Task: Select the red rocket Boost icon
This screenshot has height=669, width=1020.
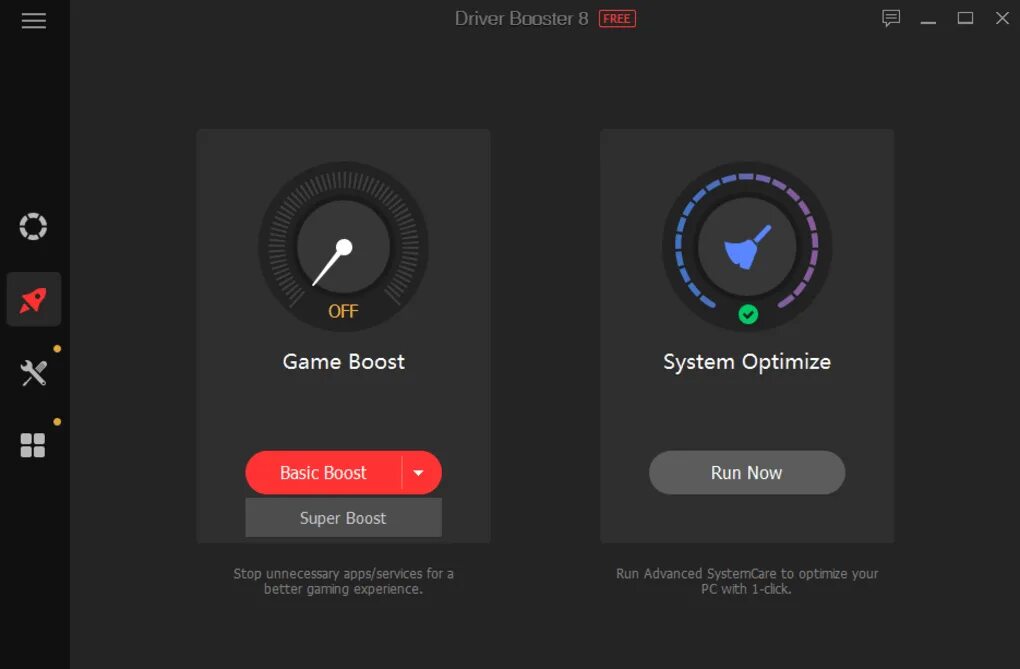Action: pyautogui.click(x=34, y=299)
